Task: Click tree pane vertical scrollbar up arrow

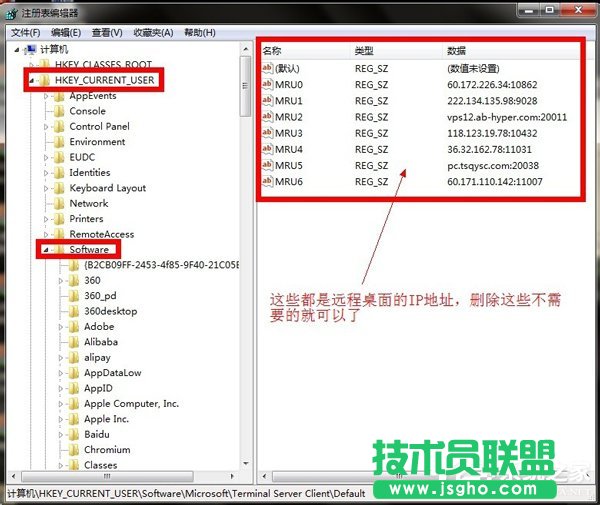Action: coord(246,49)
